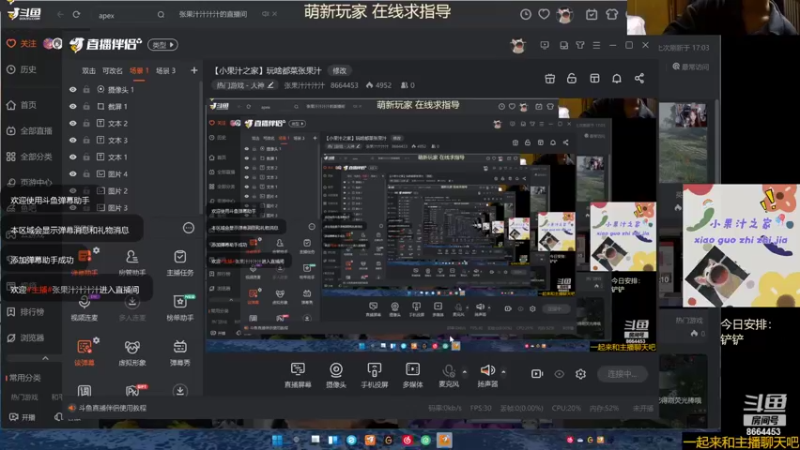The image size is (800, 450).
Task: Open 全部分类 in Douyu sidebar
Action: click(x=30, y=157)
